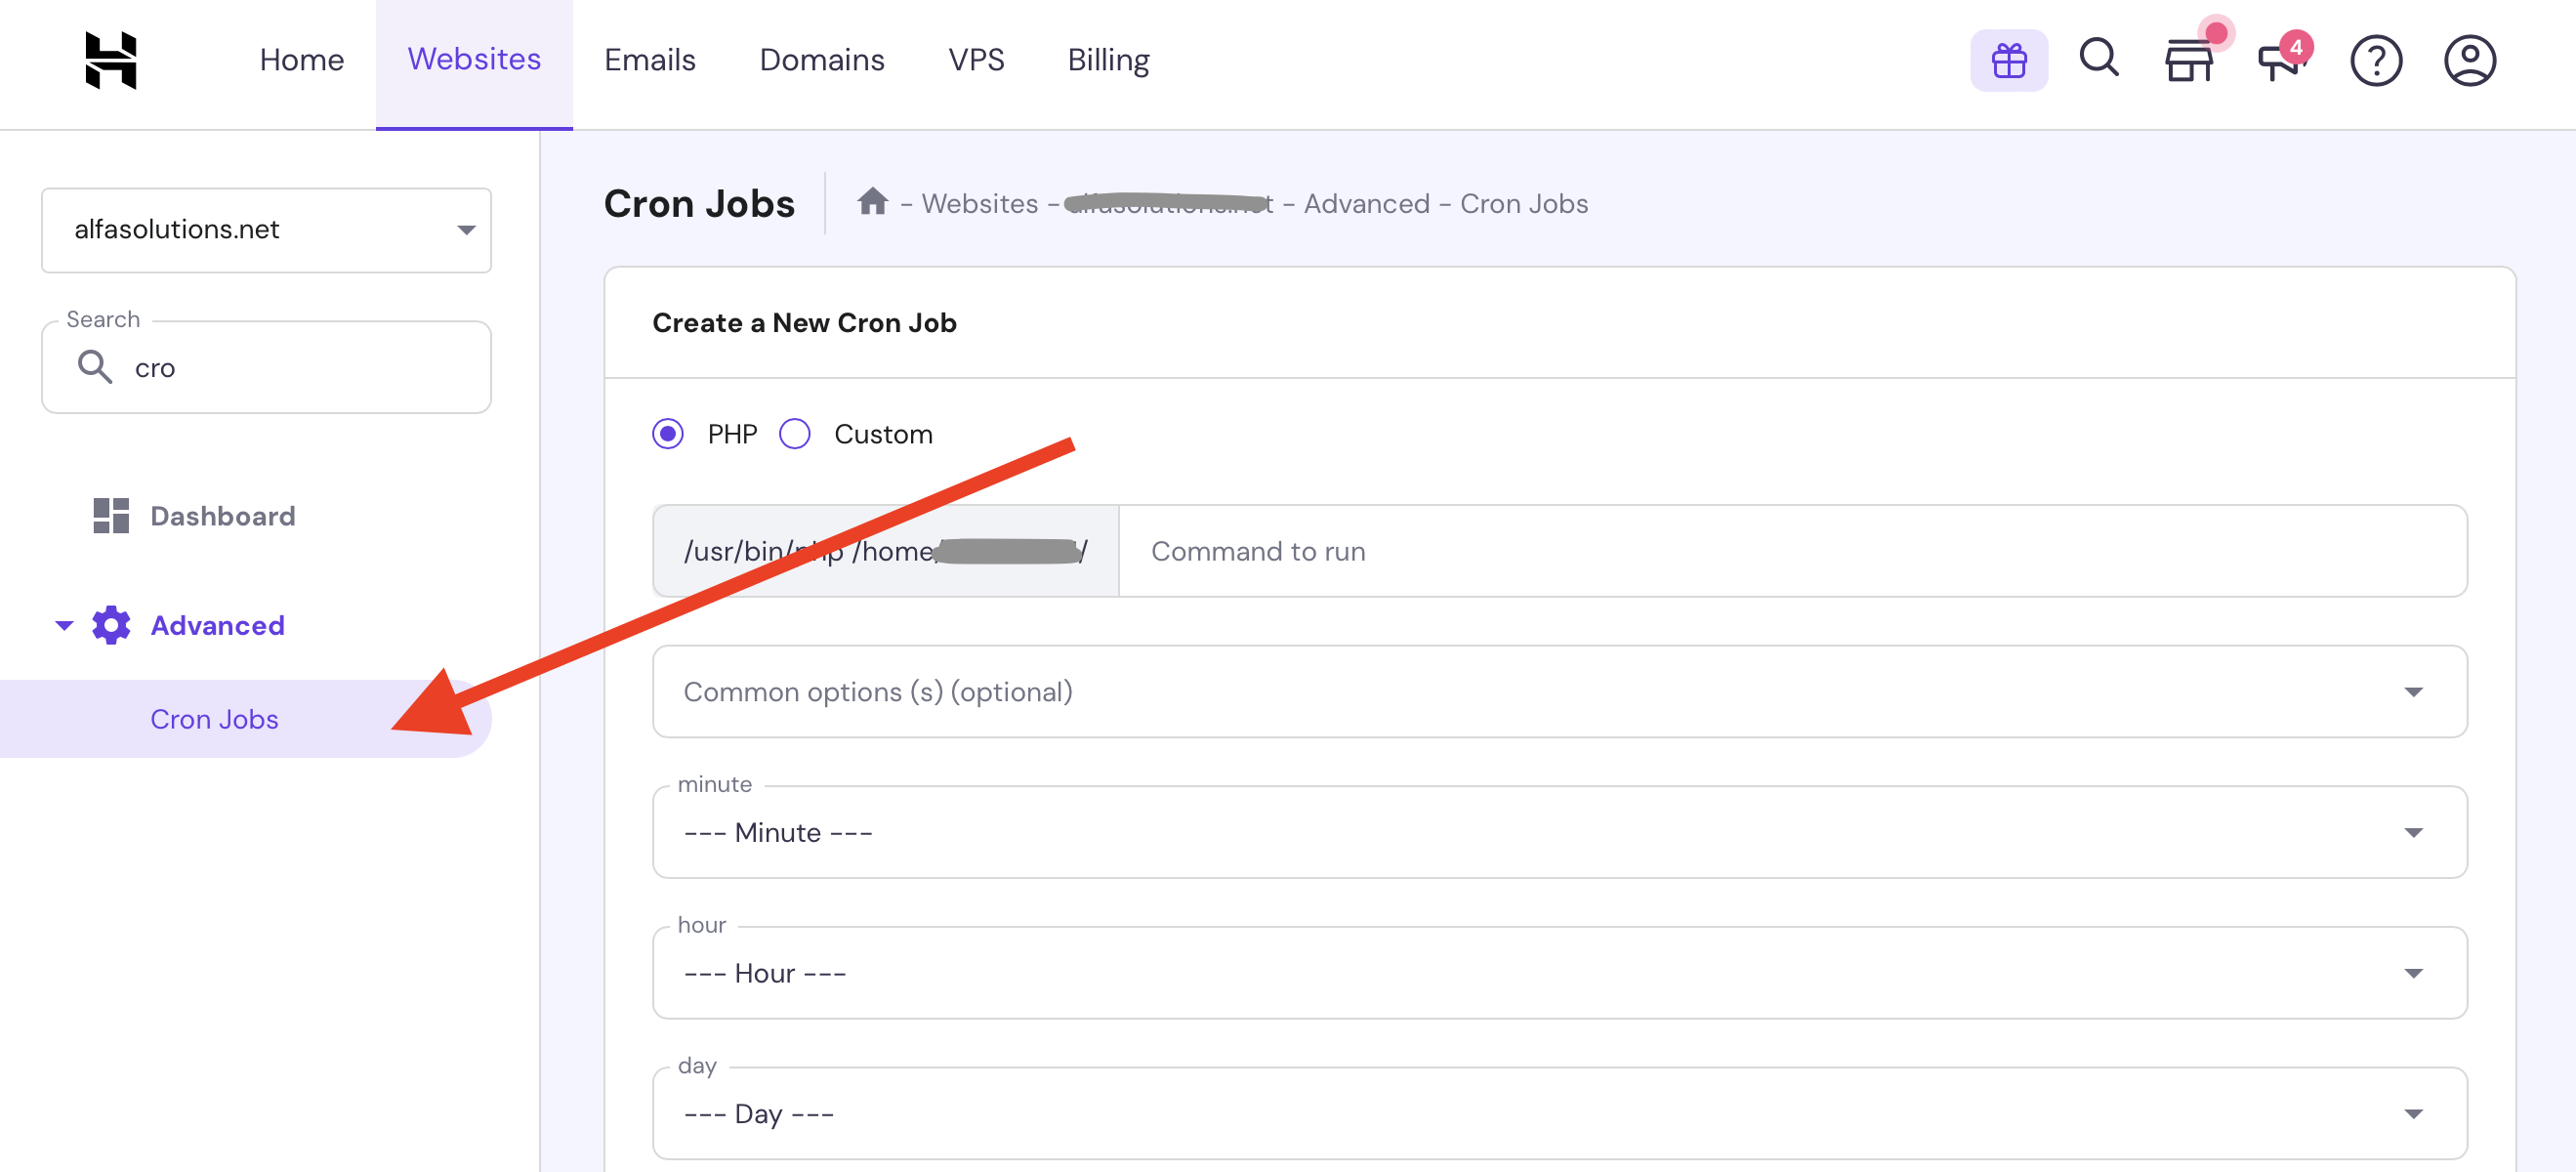The image size is (2576, 1172).
Task: Open the alfasolutions.net website dropdown
Action: [266, 230]
